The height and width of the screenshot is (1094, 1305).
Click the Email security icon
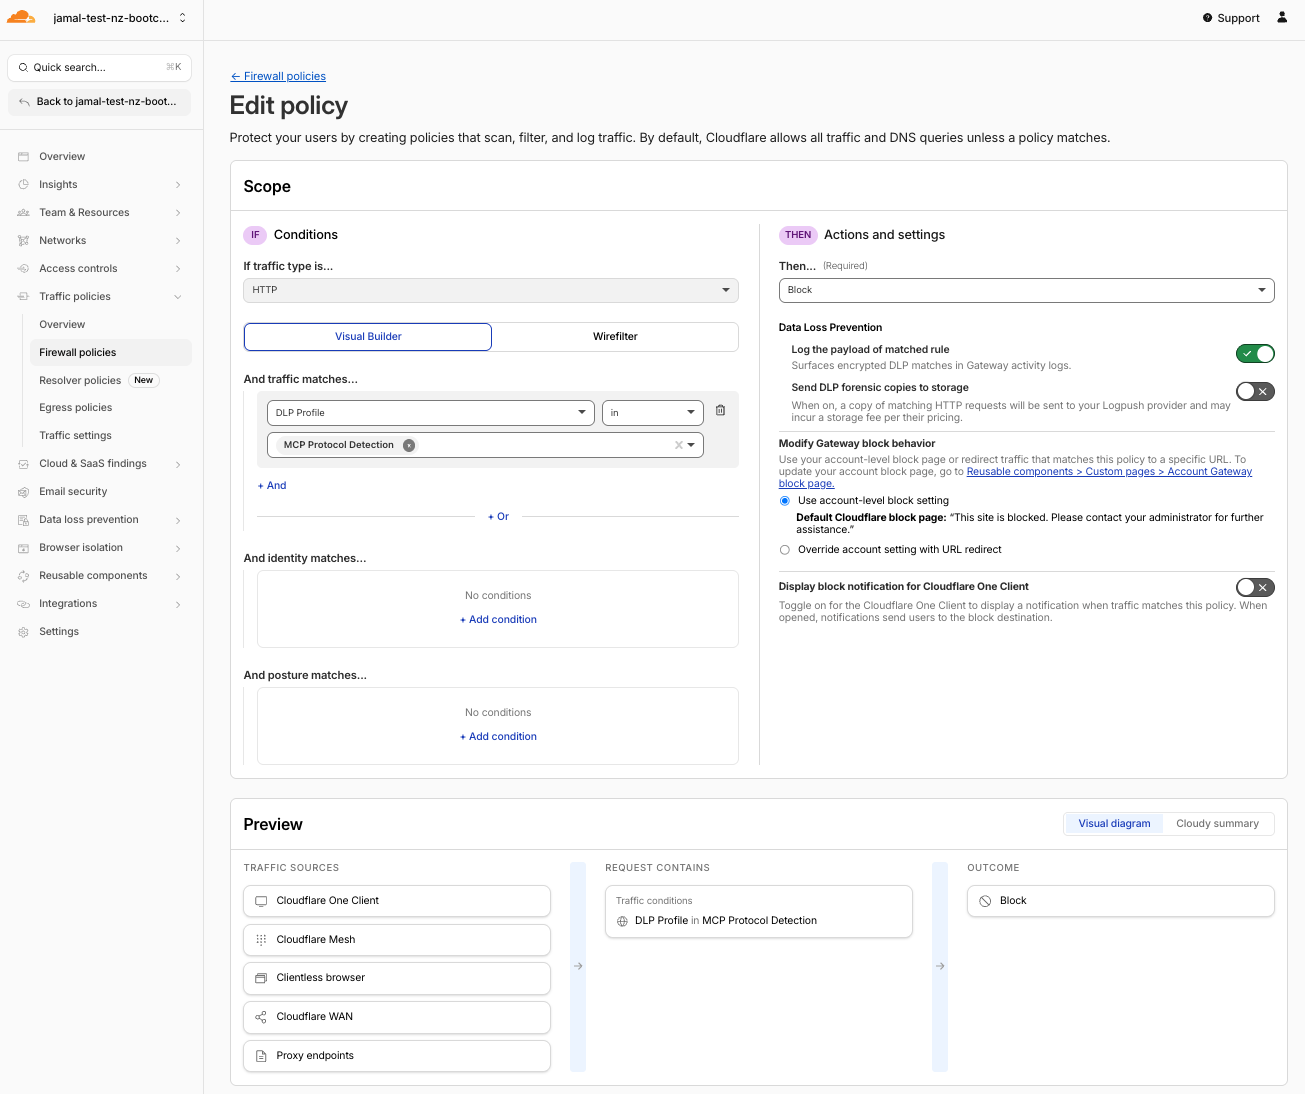pyautogui.click(x=23, y=492)
